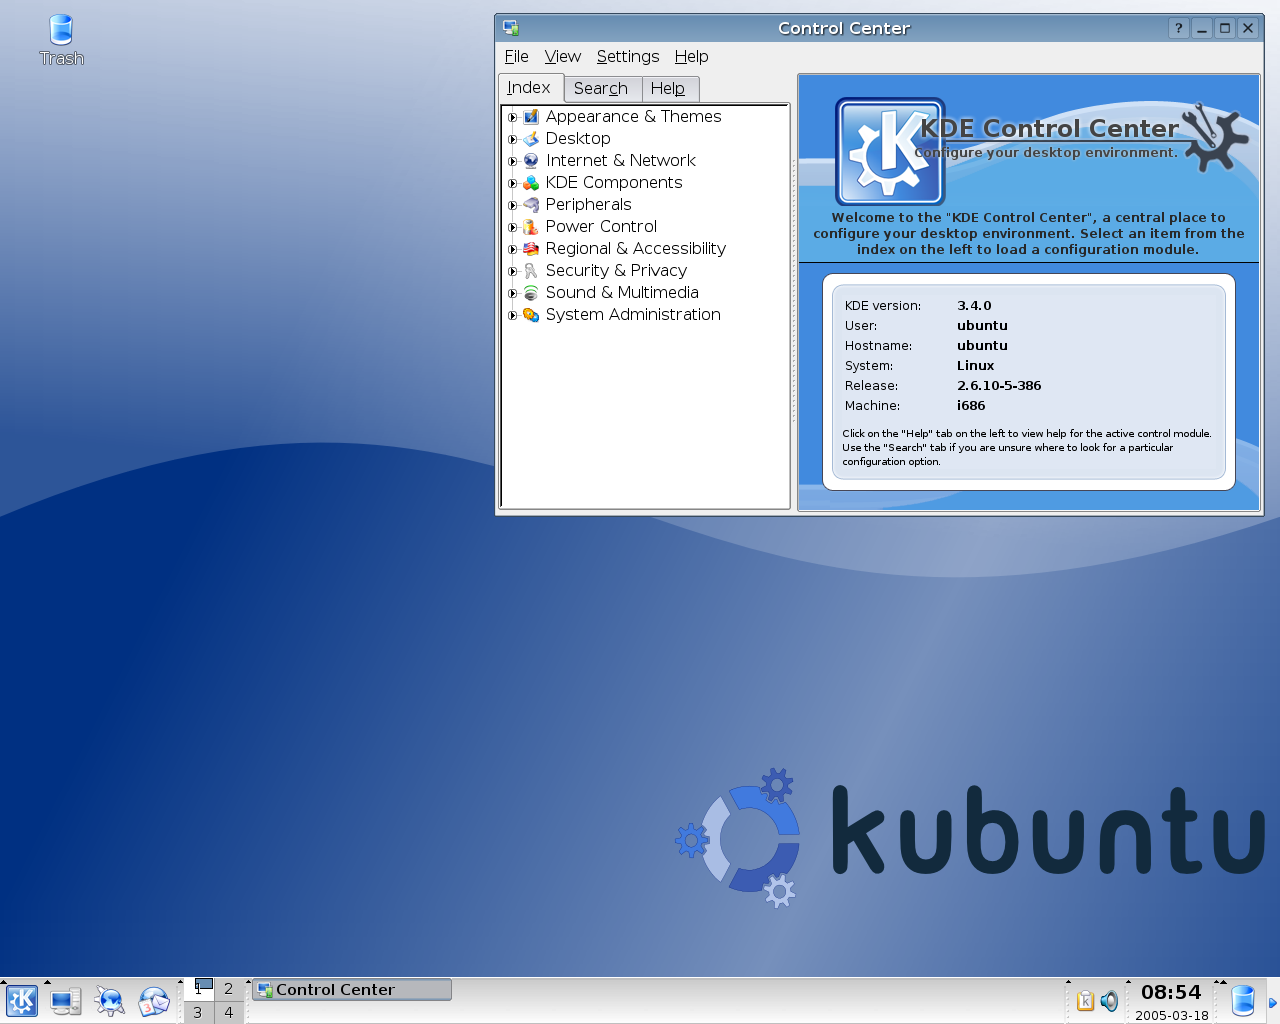Image resolution: width=1280 pixels, height=1024 pixels.
Task: Switch to virtual desktop 3 in pager
Action: coord(198,1012)
